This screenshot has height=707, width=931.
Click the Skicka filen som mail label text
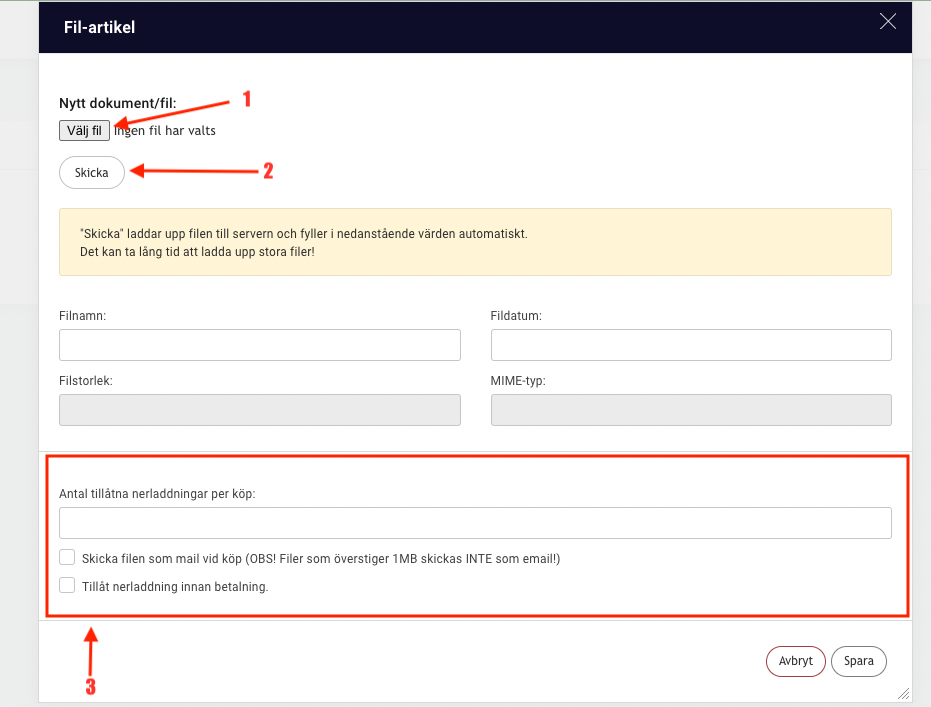[x=321, y=559]
